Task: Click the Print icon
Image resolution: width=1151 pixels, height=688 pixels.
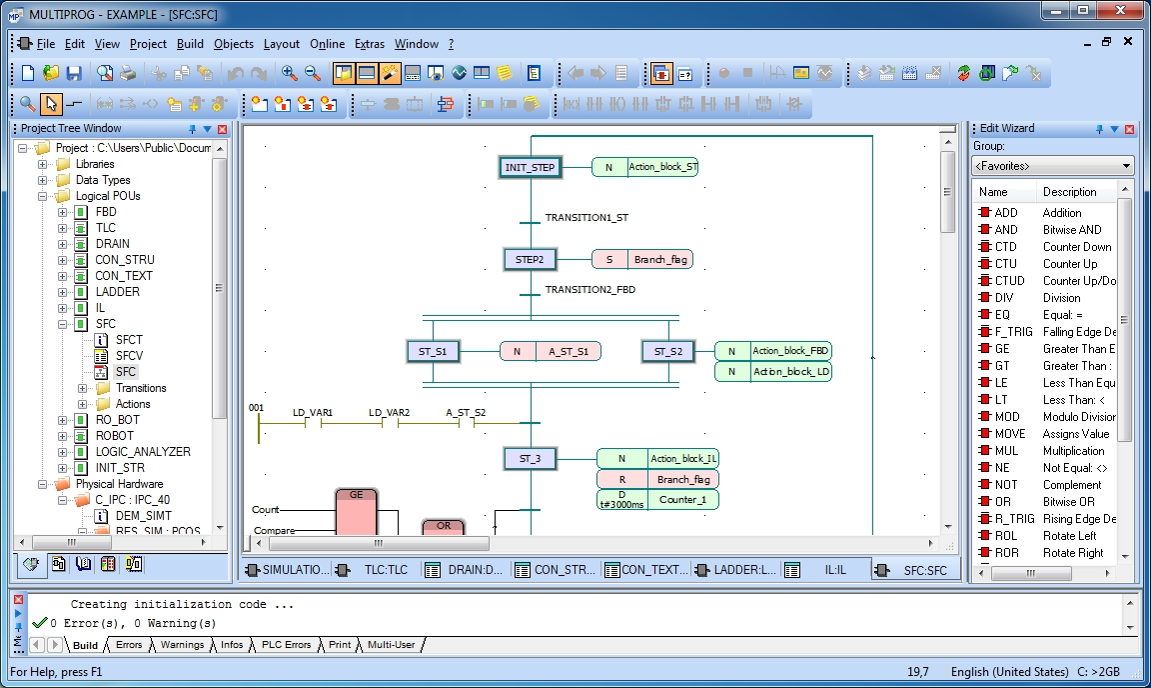Action: tap(128, 73)
